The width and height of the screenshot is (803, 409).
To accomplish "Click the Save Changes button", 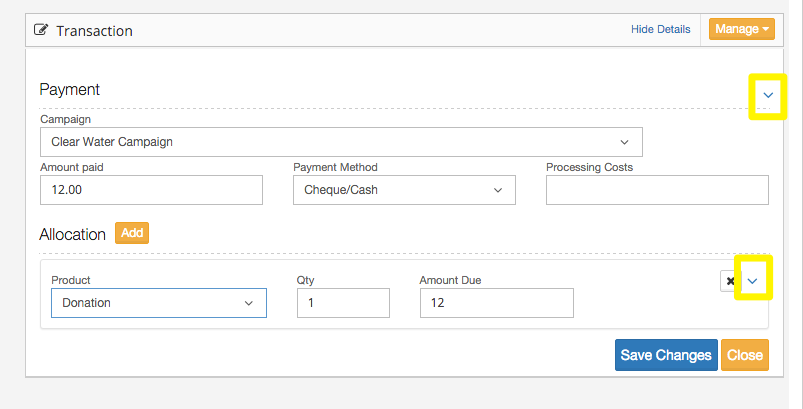I will coord(665,355).
